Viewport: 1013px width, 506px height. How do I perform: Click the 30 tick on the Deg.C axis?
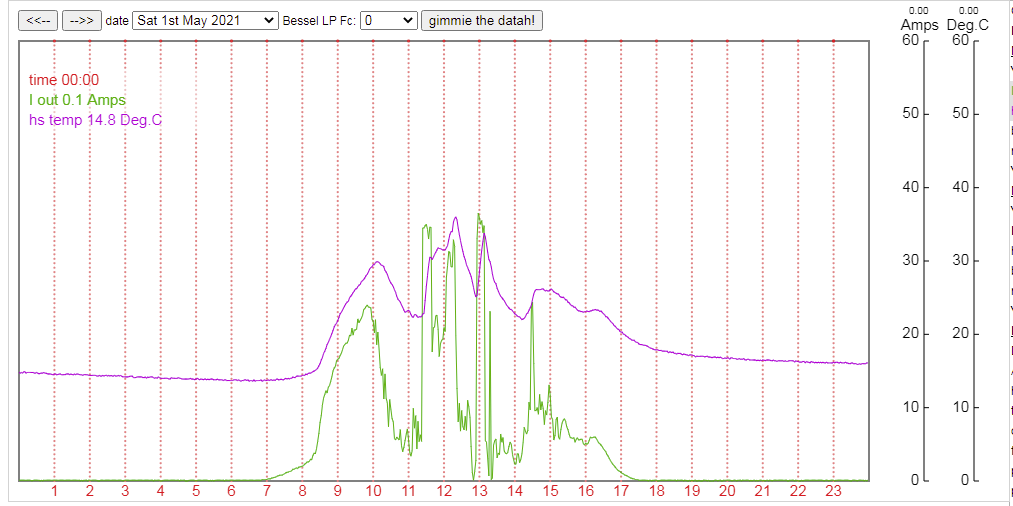[x=959, y=260]
